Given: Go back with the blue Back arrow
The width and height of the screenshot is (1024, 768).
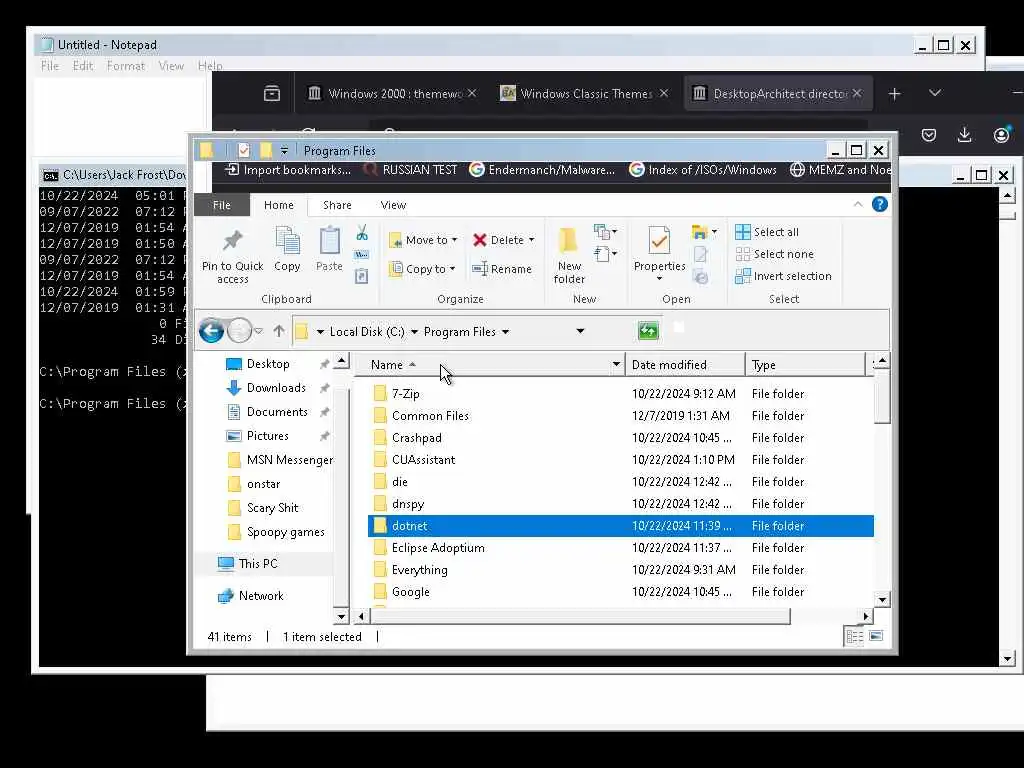Looking at the screenshot, I should tap(212, 331).
